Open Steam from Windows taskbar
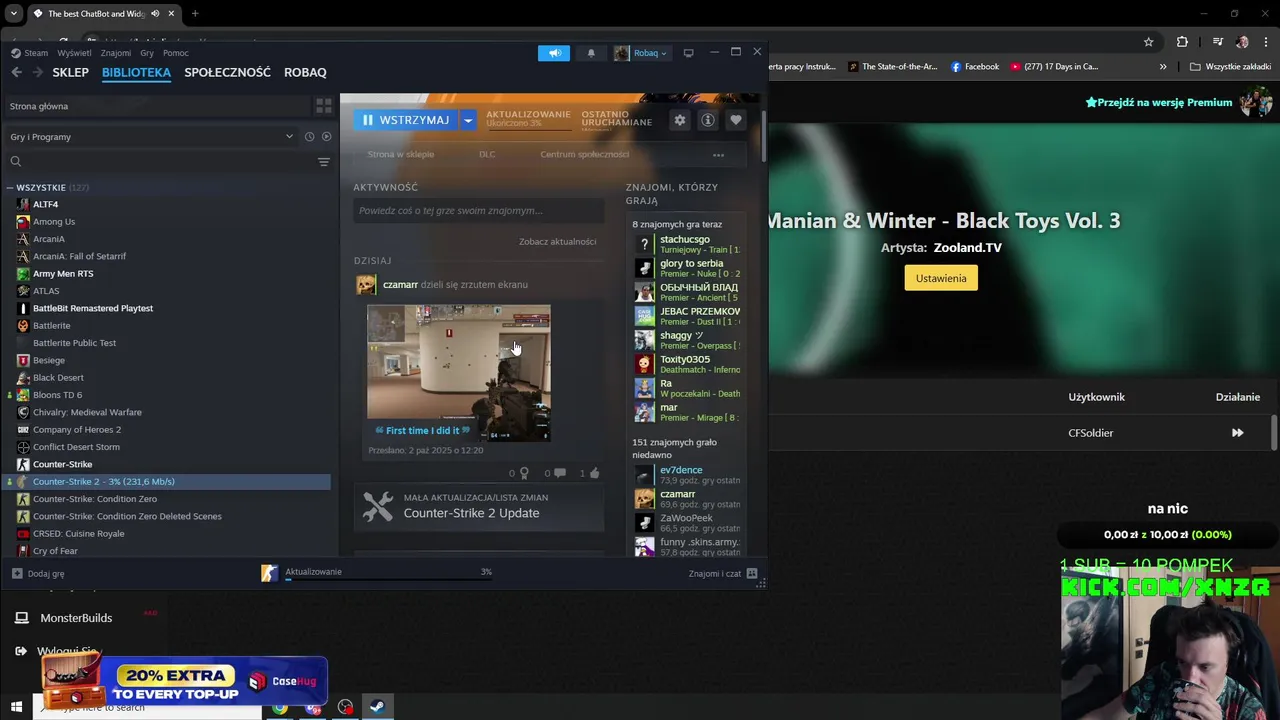 (377, 707)
